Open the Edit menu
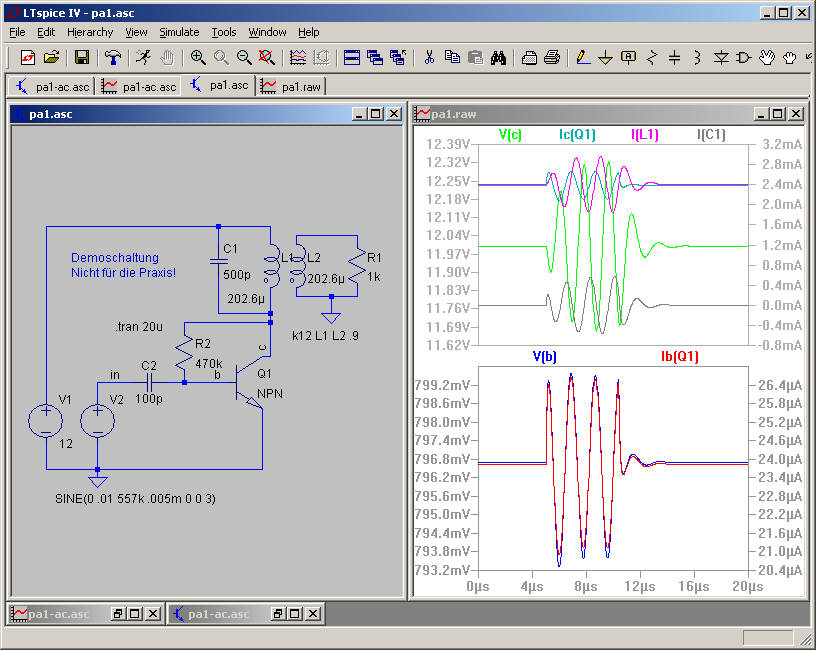The image size is (816, 650). (46, 32)
